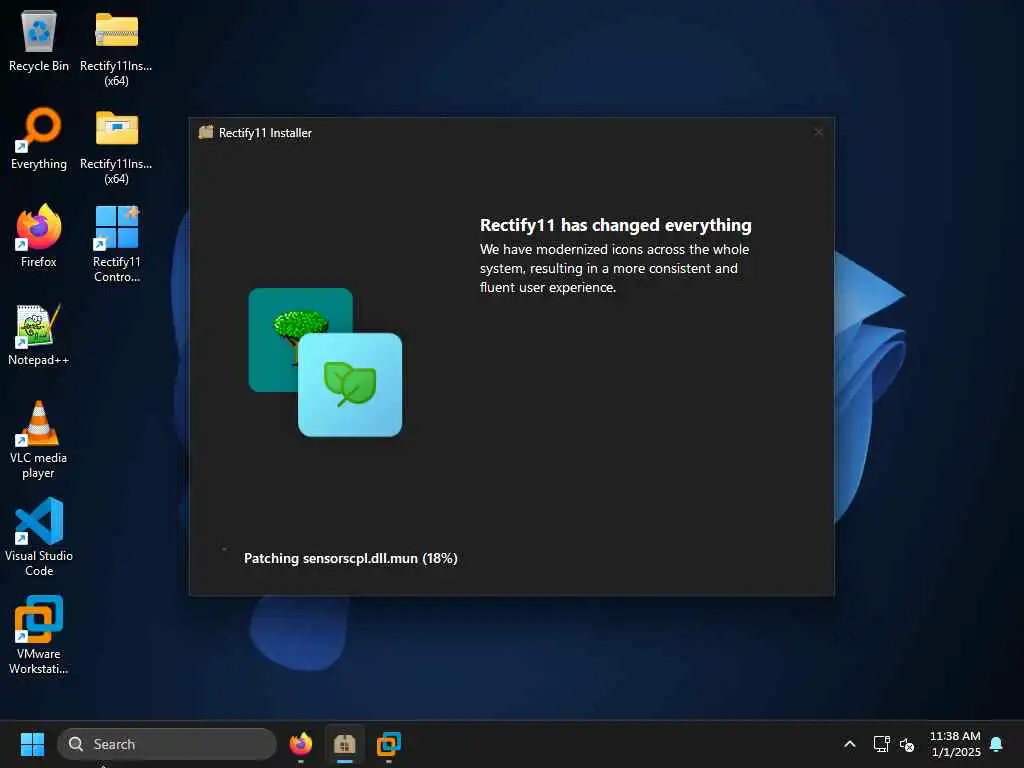Click the Rectify11 Installer title bar icon
Image resolution: width=1024 pixels, height=768 pixels.
coord(206,133)
